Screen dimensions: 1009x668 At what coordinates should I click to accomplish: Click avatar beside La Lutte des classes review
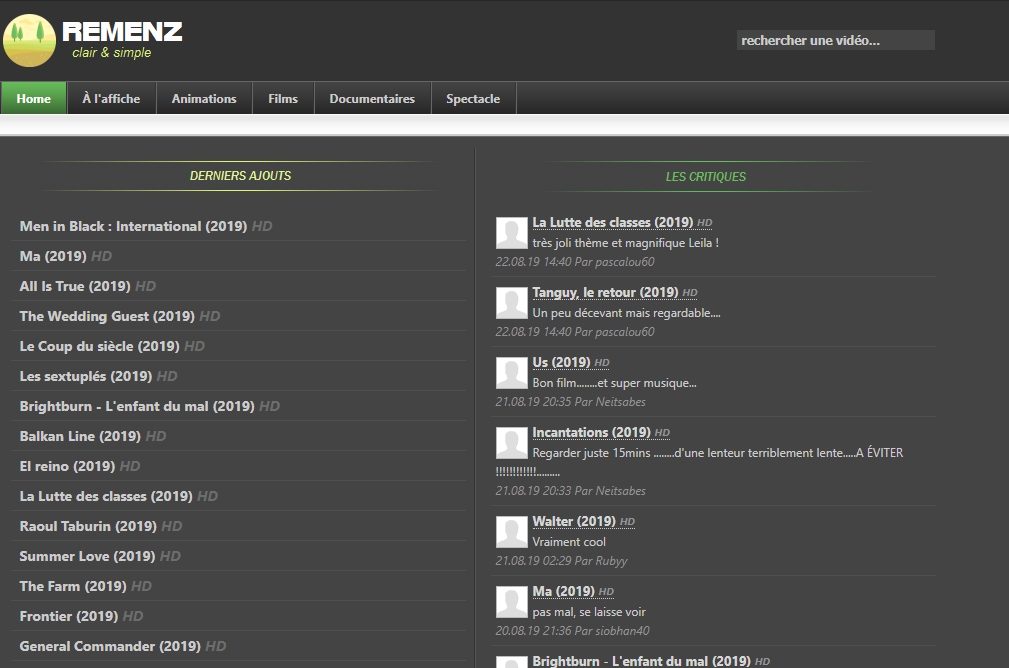(512, 232)
